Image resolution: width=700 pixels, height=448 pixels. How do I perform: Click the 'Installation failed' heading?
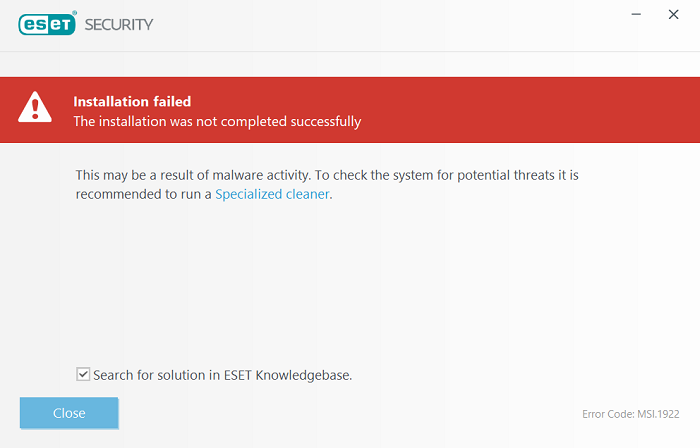(132, 101)
